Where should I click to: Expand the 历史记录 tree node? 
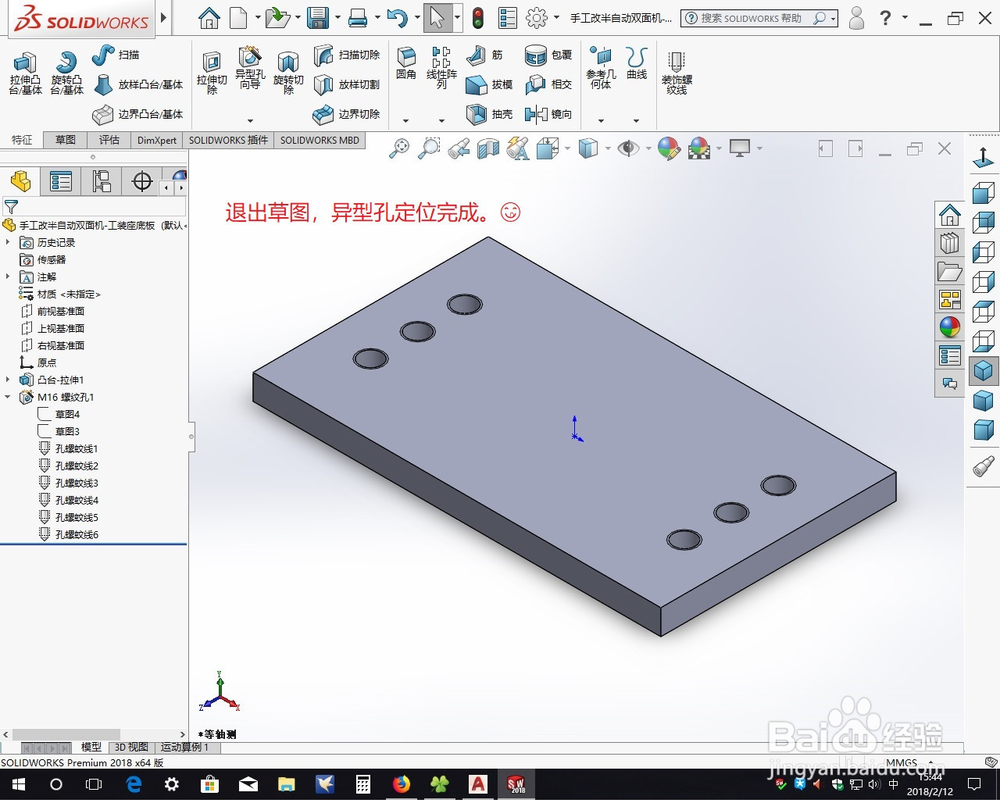8,242
